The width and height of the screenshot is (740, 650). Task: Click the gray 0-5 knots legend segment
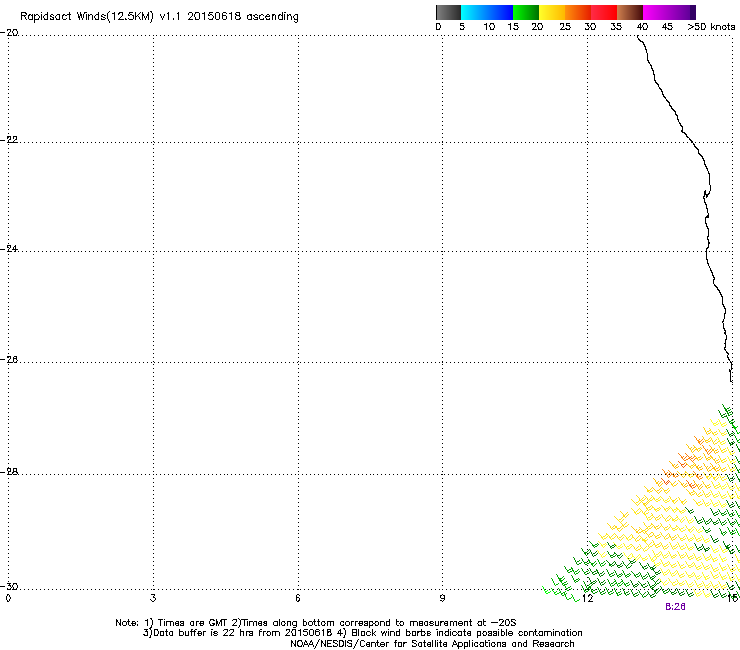click(x=448, y=12)
